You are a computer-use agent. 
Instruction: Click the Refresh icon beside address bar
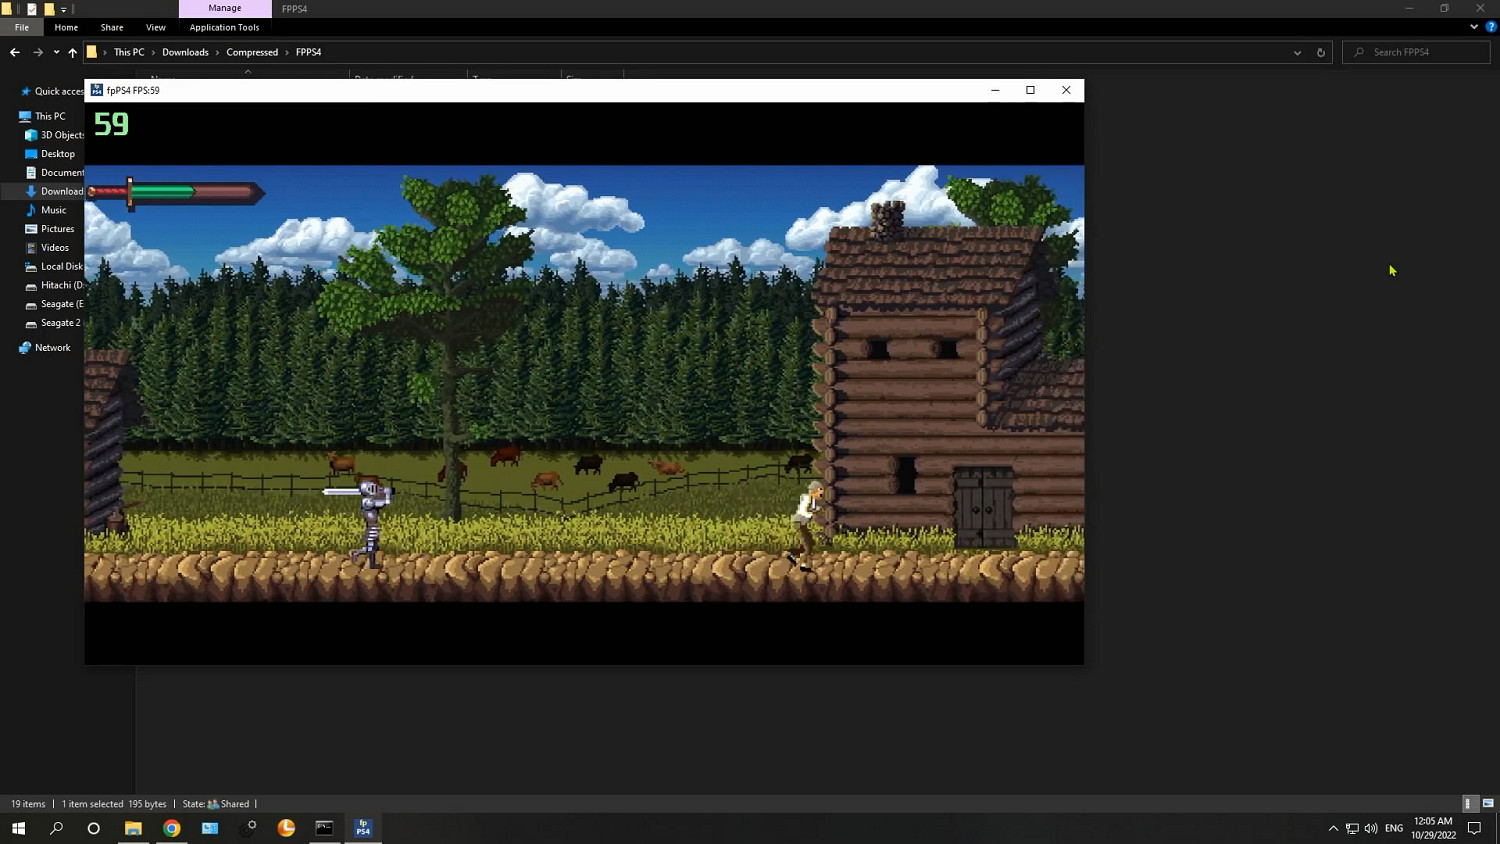1320,52
